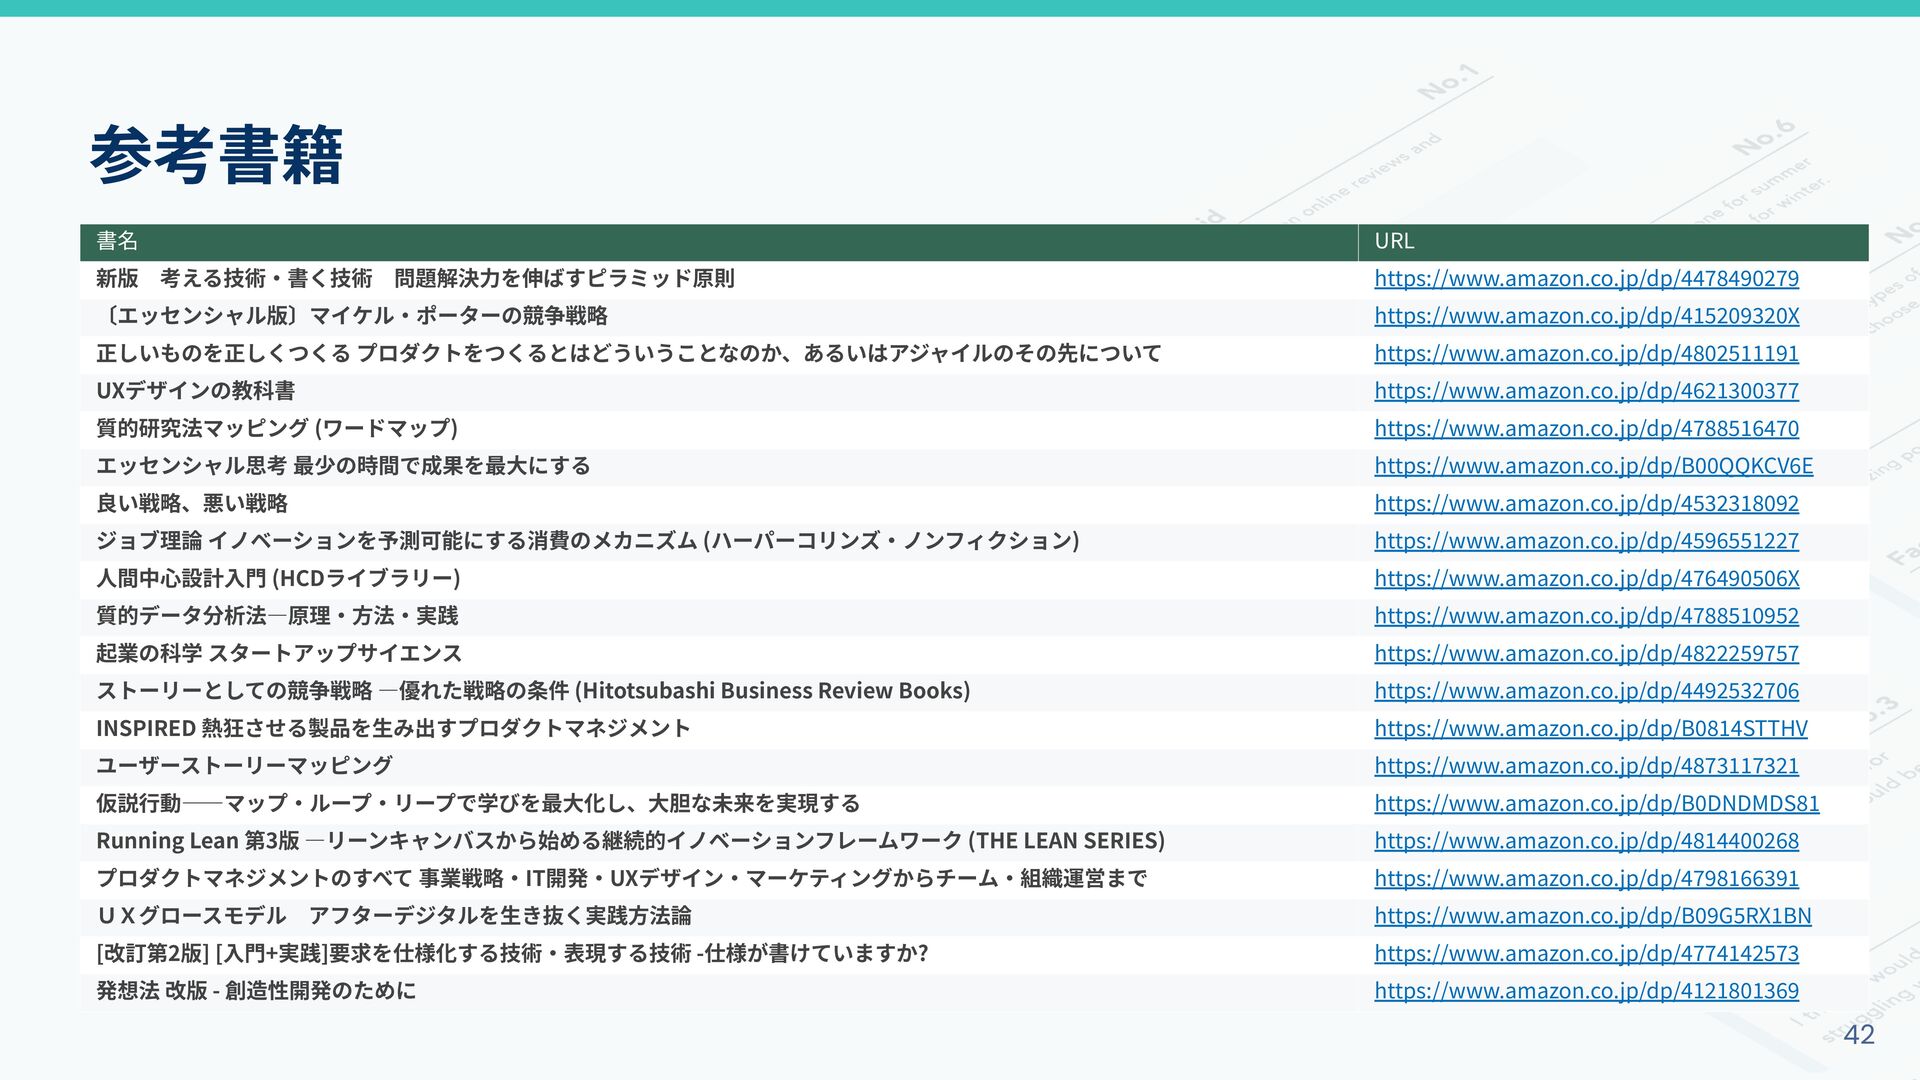Click slide page number 42
Image resolution: width=1920 pixels, height=1080 pixels.
click(1859, 1035)
